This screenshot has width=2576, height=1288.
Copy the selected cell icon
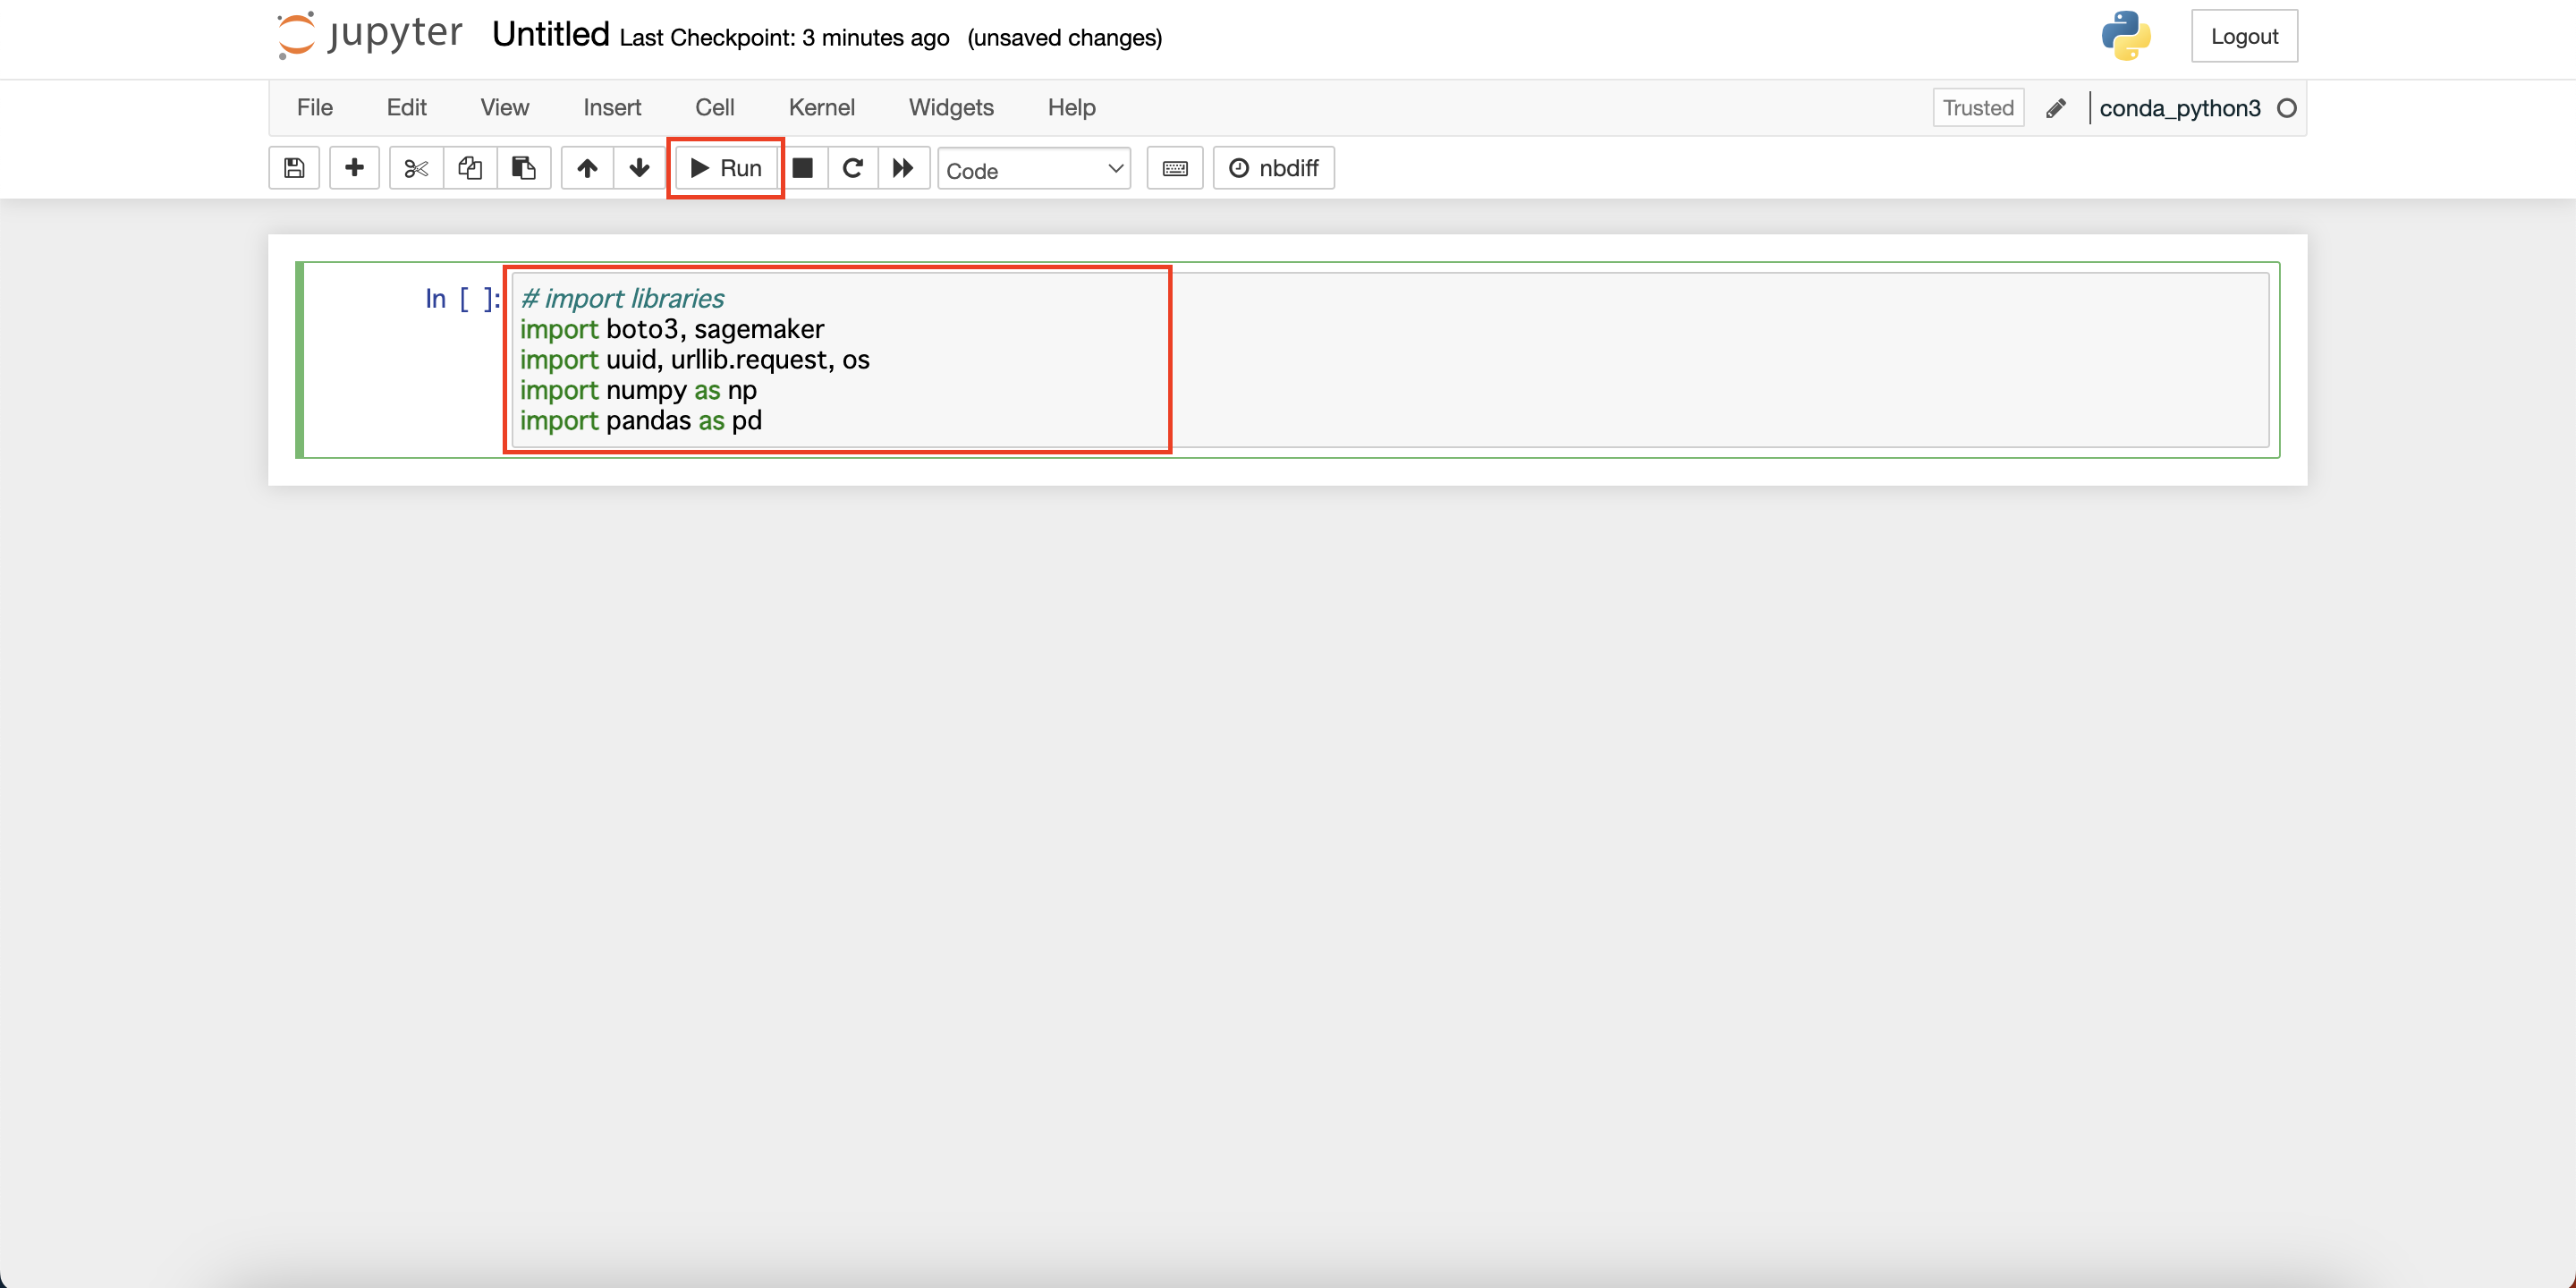pos(469,168)
